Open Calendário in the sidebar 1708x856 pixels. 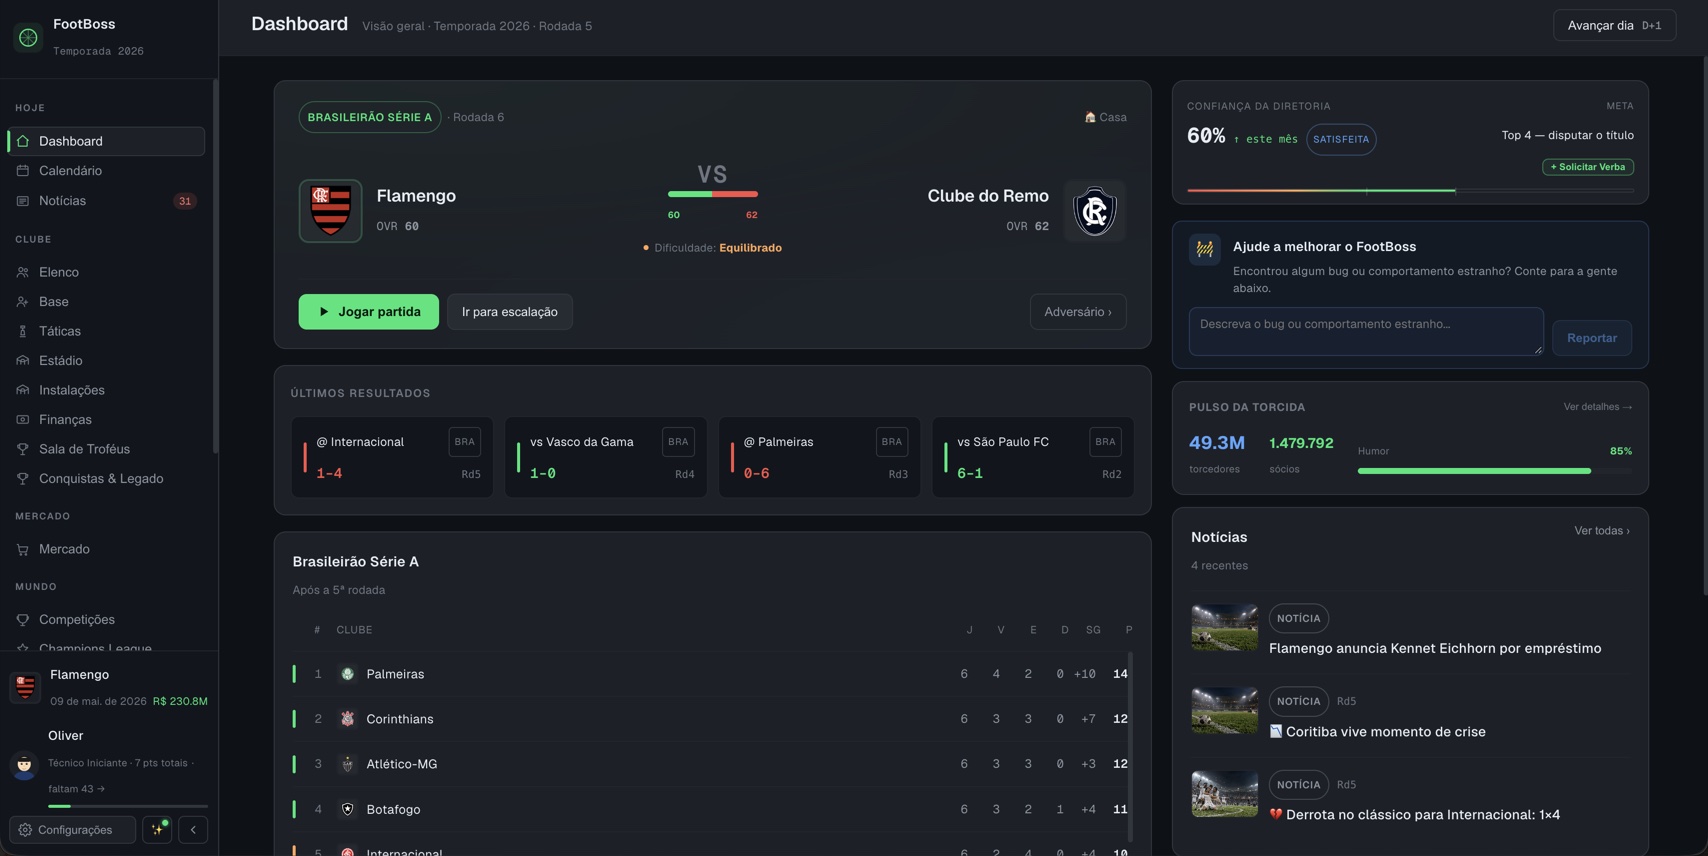pos(106,171)
